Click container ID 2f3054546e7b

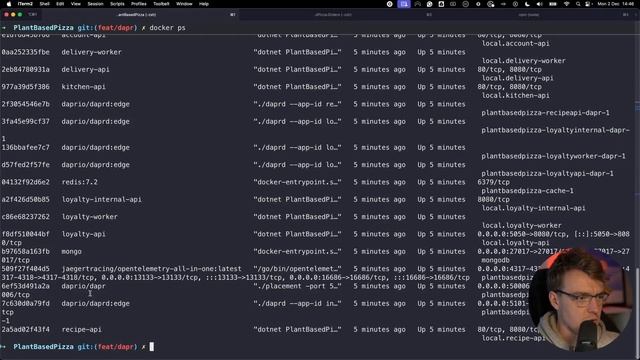click(x=25, y=104)
